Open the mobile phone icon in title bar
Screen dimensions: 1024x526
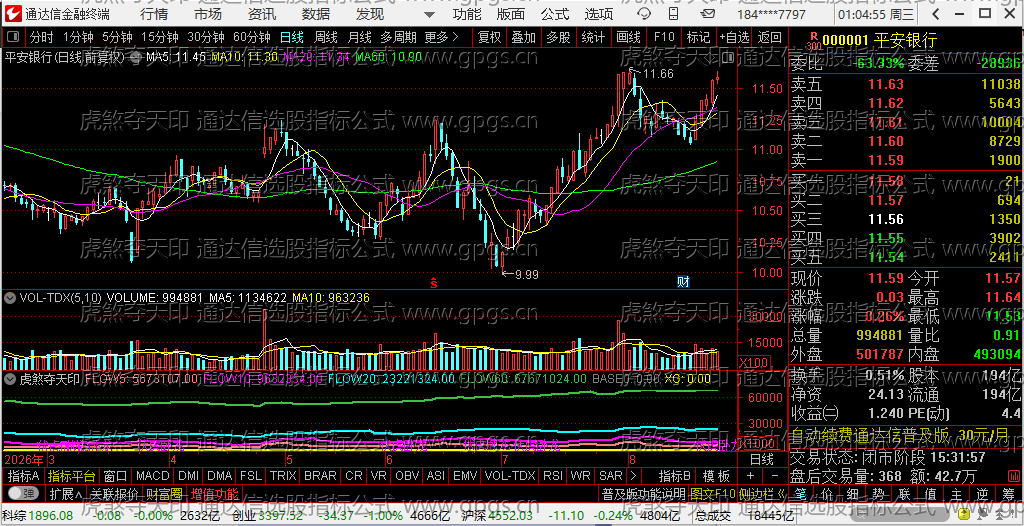click(x=673, y=14)
